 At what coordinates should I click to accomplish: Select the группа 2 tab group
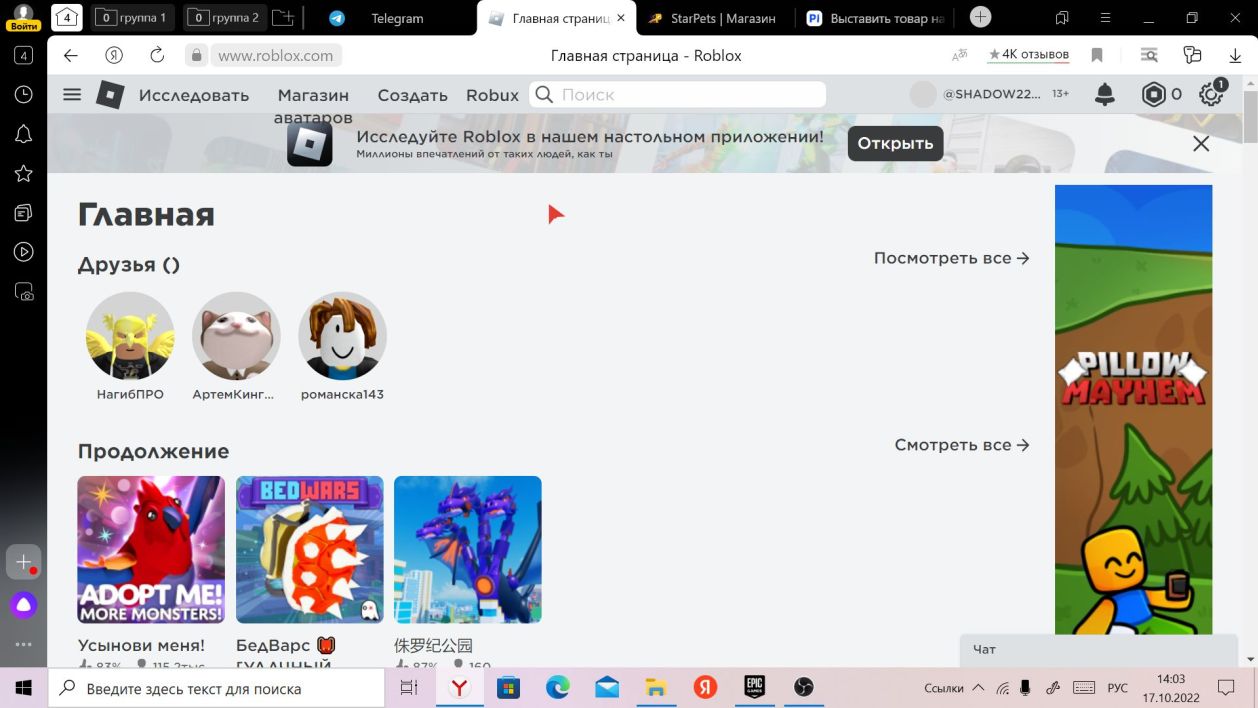click(225, 18)
